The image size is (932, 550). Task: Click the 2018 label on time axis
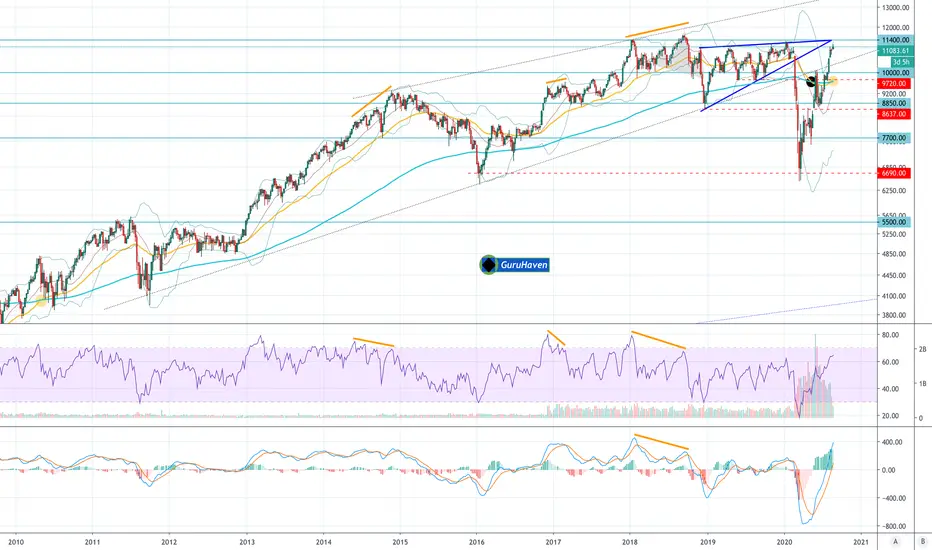coord(630,542)
